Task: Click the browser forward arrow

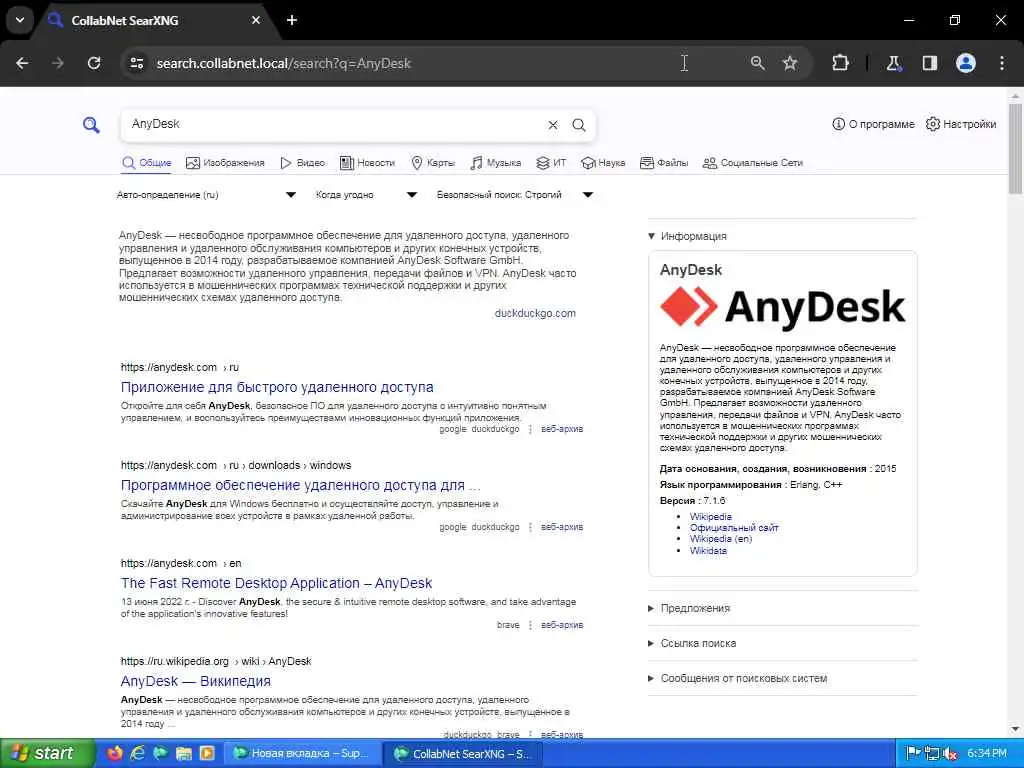Action: (x=58, y=63)
